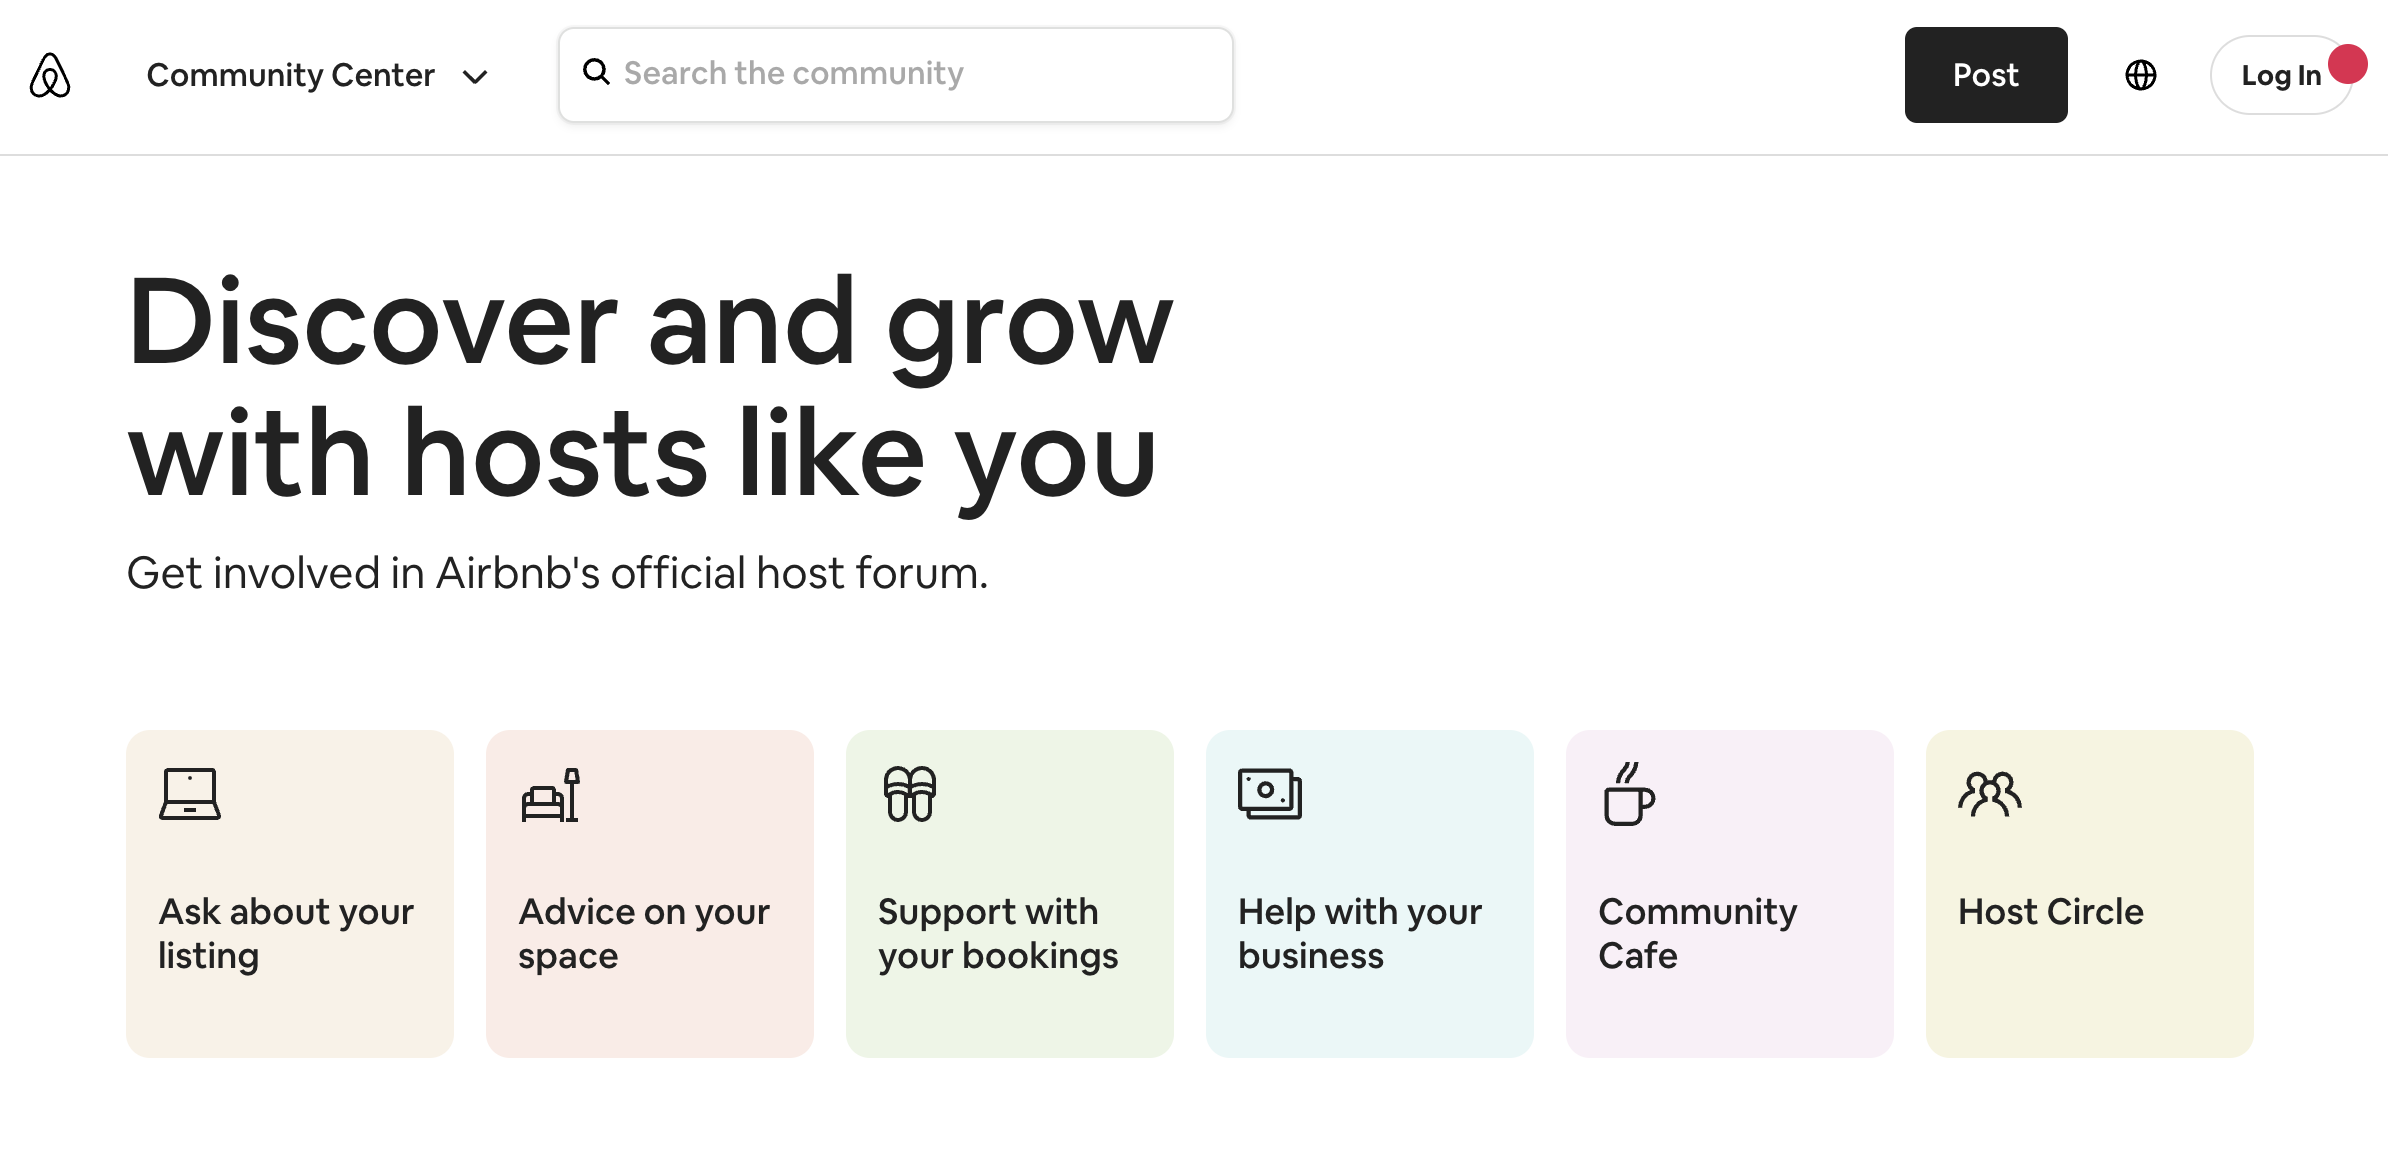Click the magnifier search icon
The image size is (2388, 1160).
pos(596,72)
